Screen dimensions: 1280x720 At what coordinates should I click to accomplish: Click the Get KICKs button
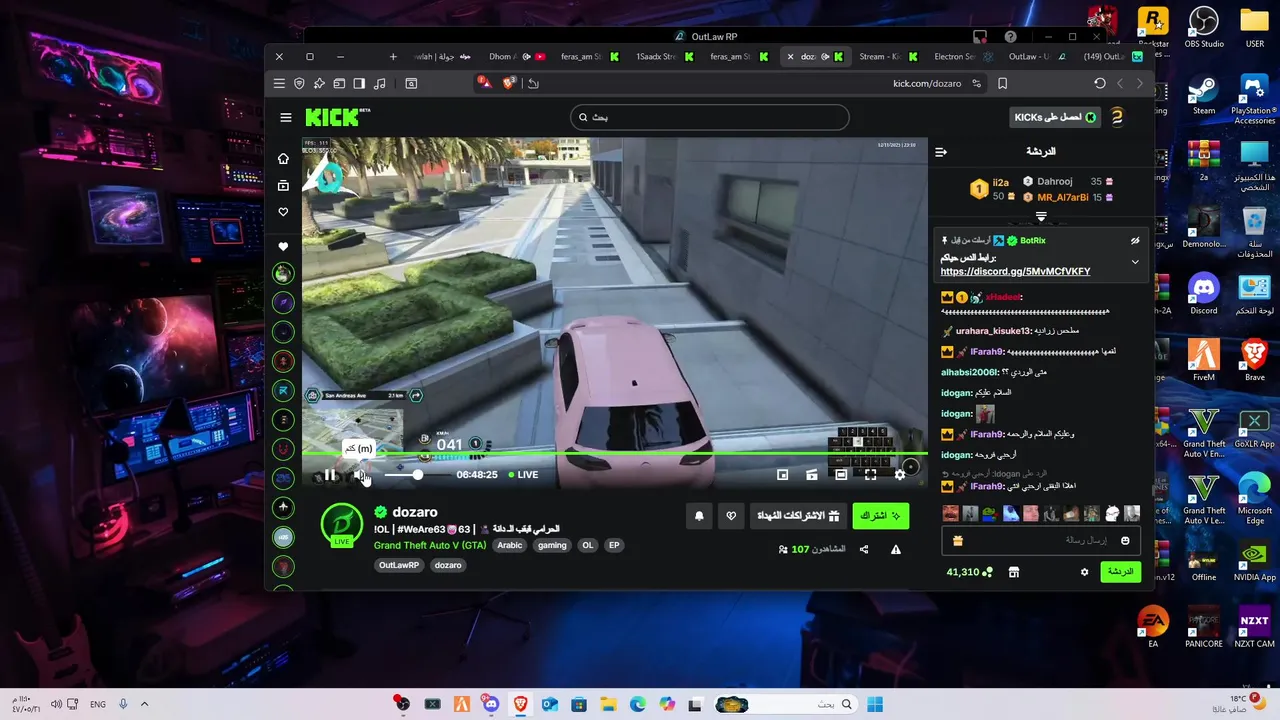[x=1056, y=117]
